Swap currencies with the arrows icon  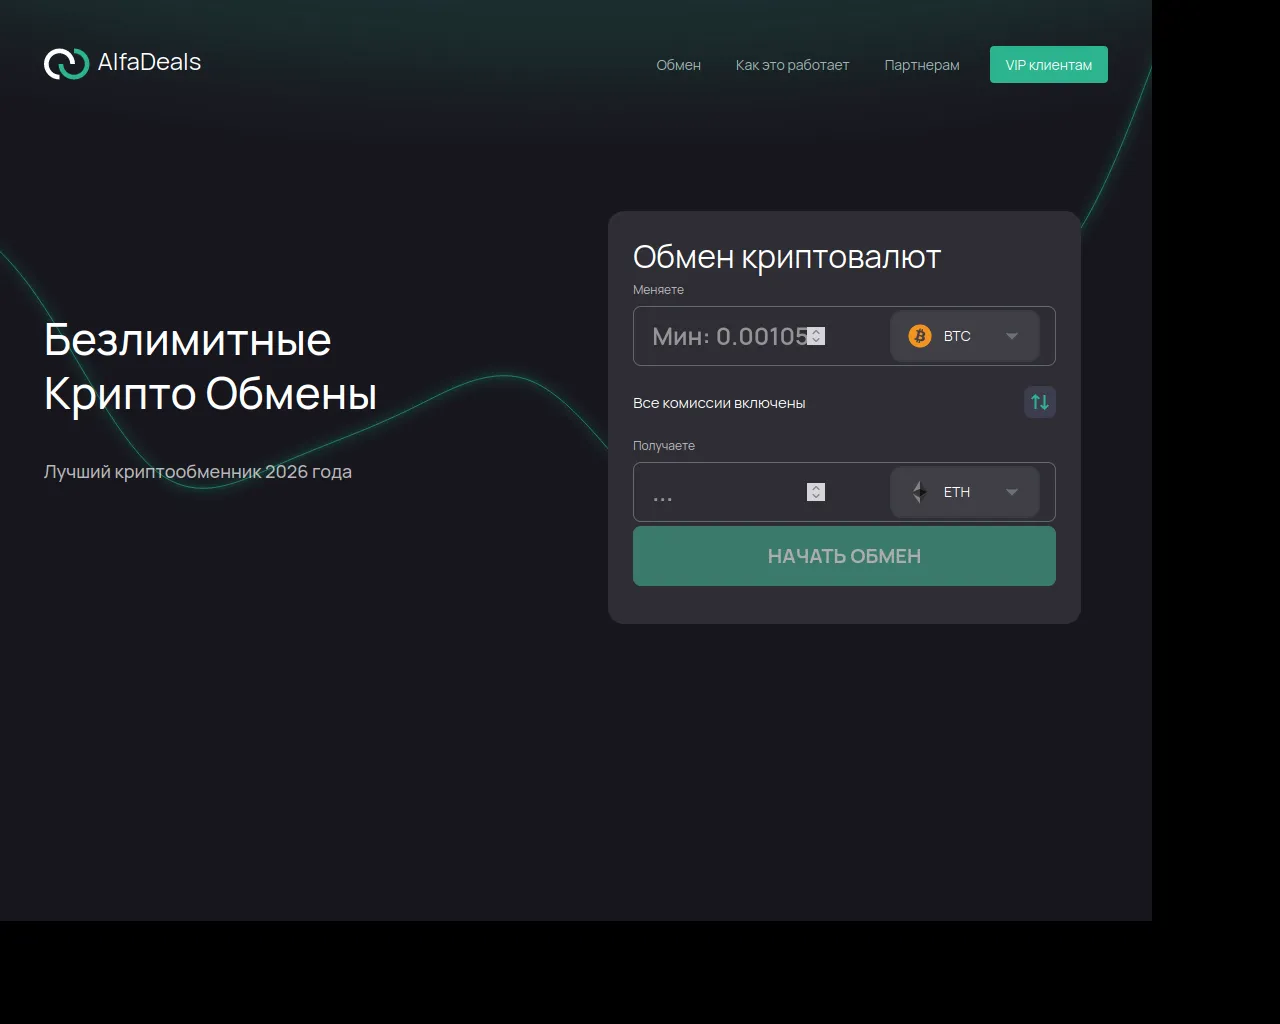click(1040, 402)
